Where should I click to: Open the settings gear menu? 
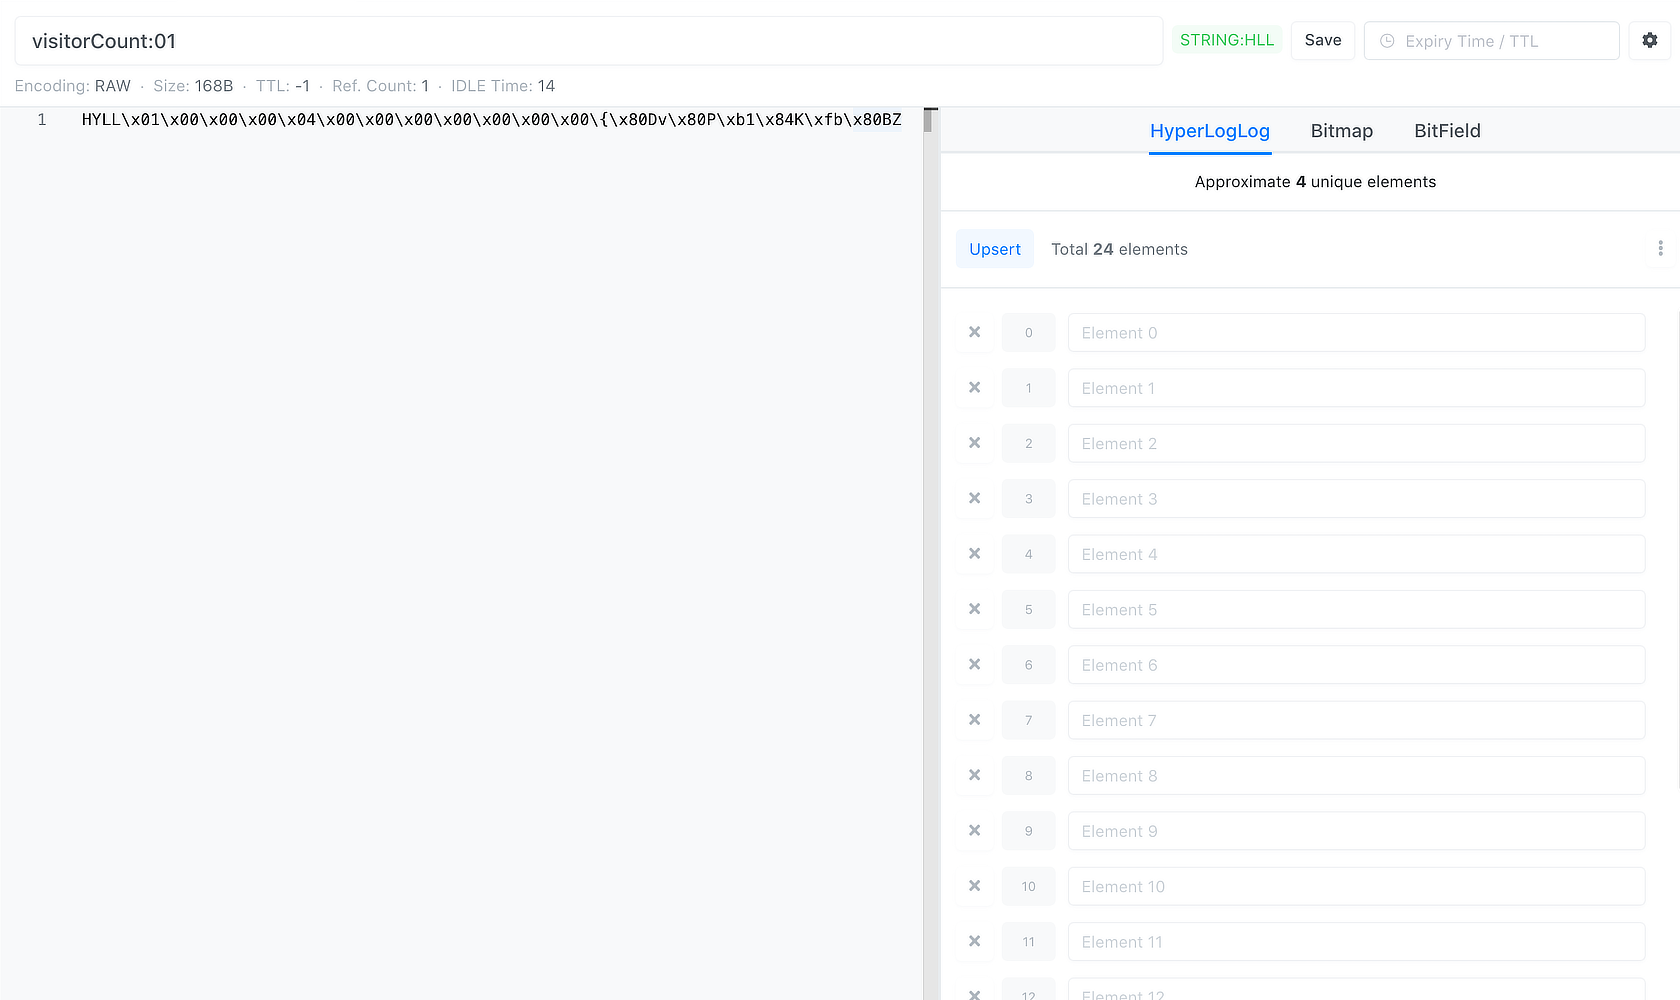(x=1650, y=41)
